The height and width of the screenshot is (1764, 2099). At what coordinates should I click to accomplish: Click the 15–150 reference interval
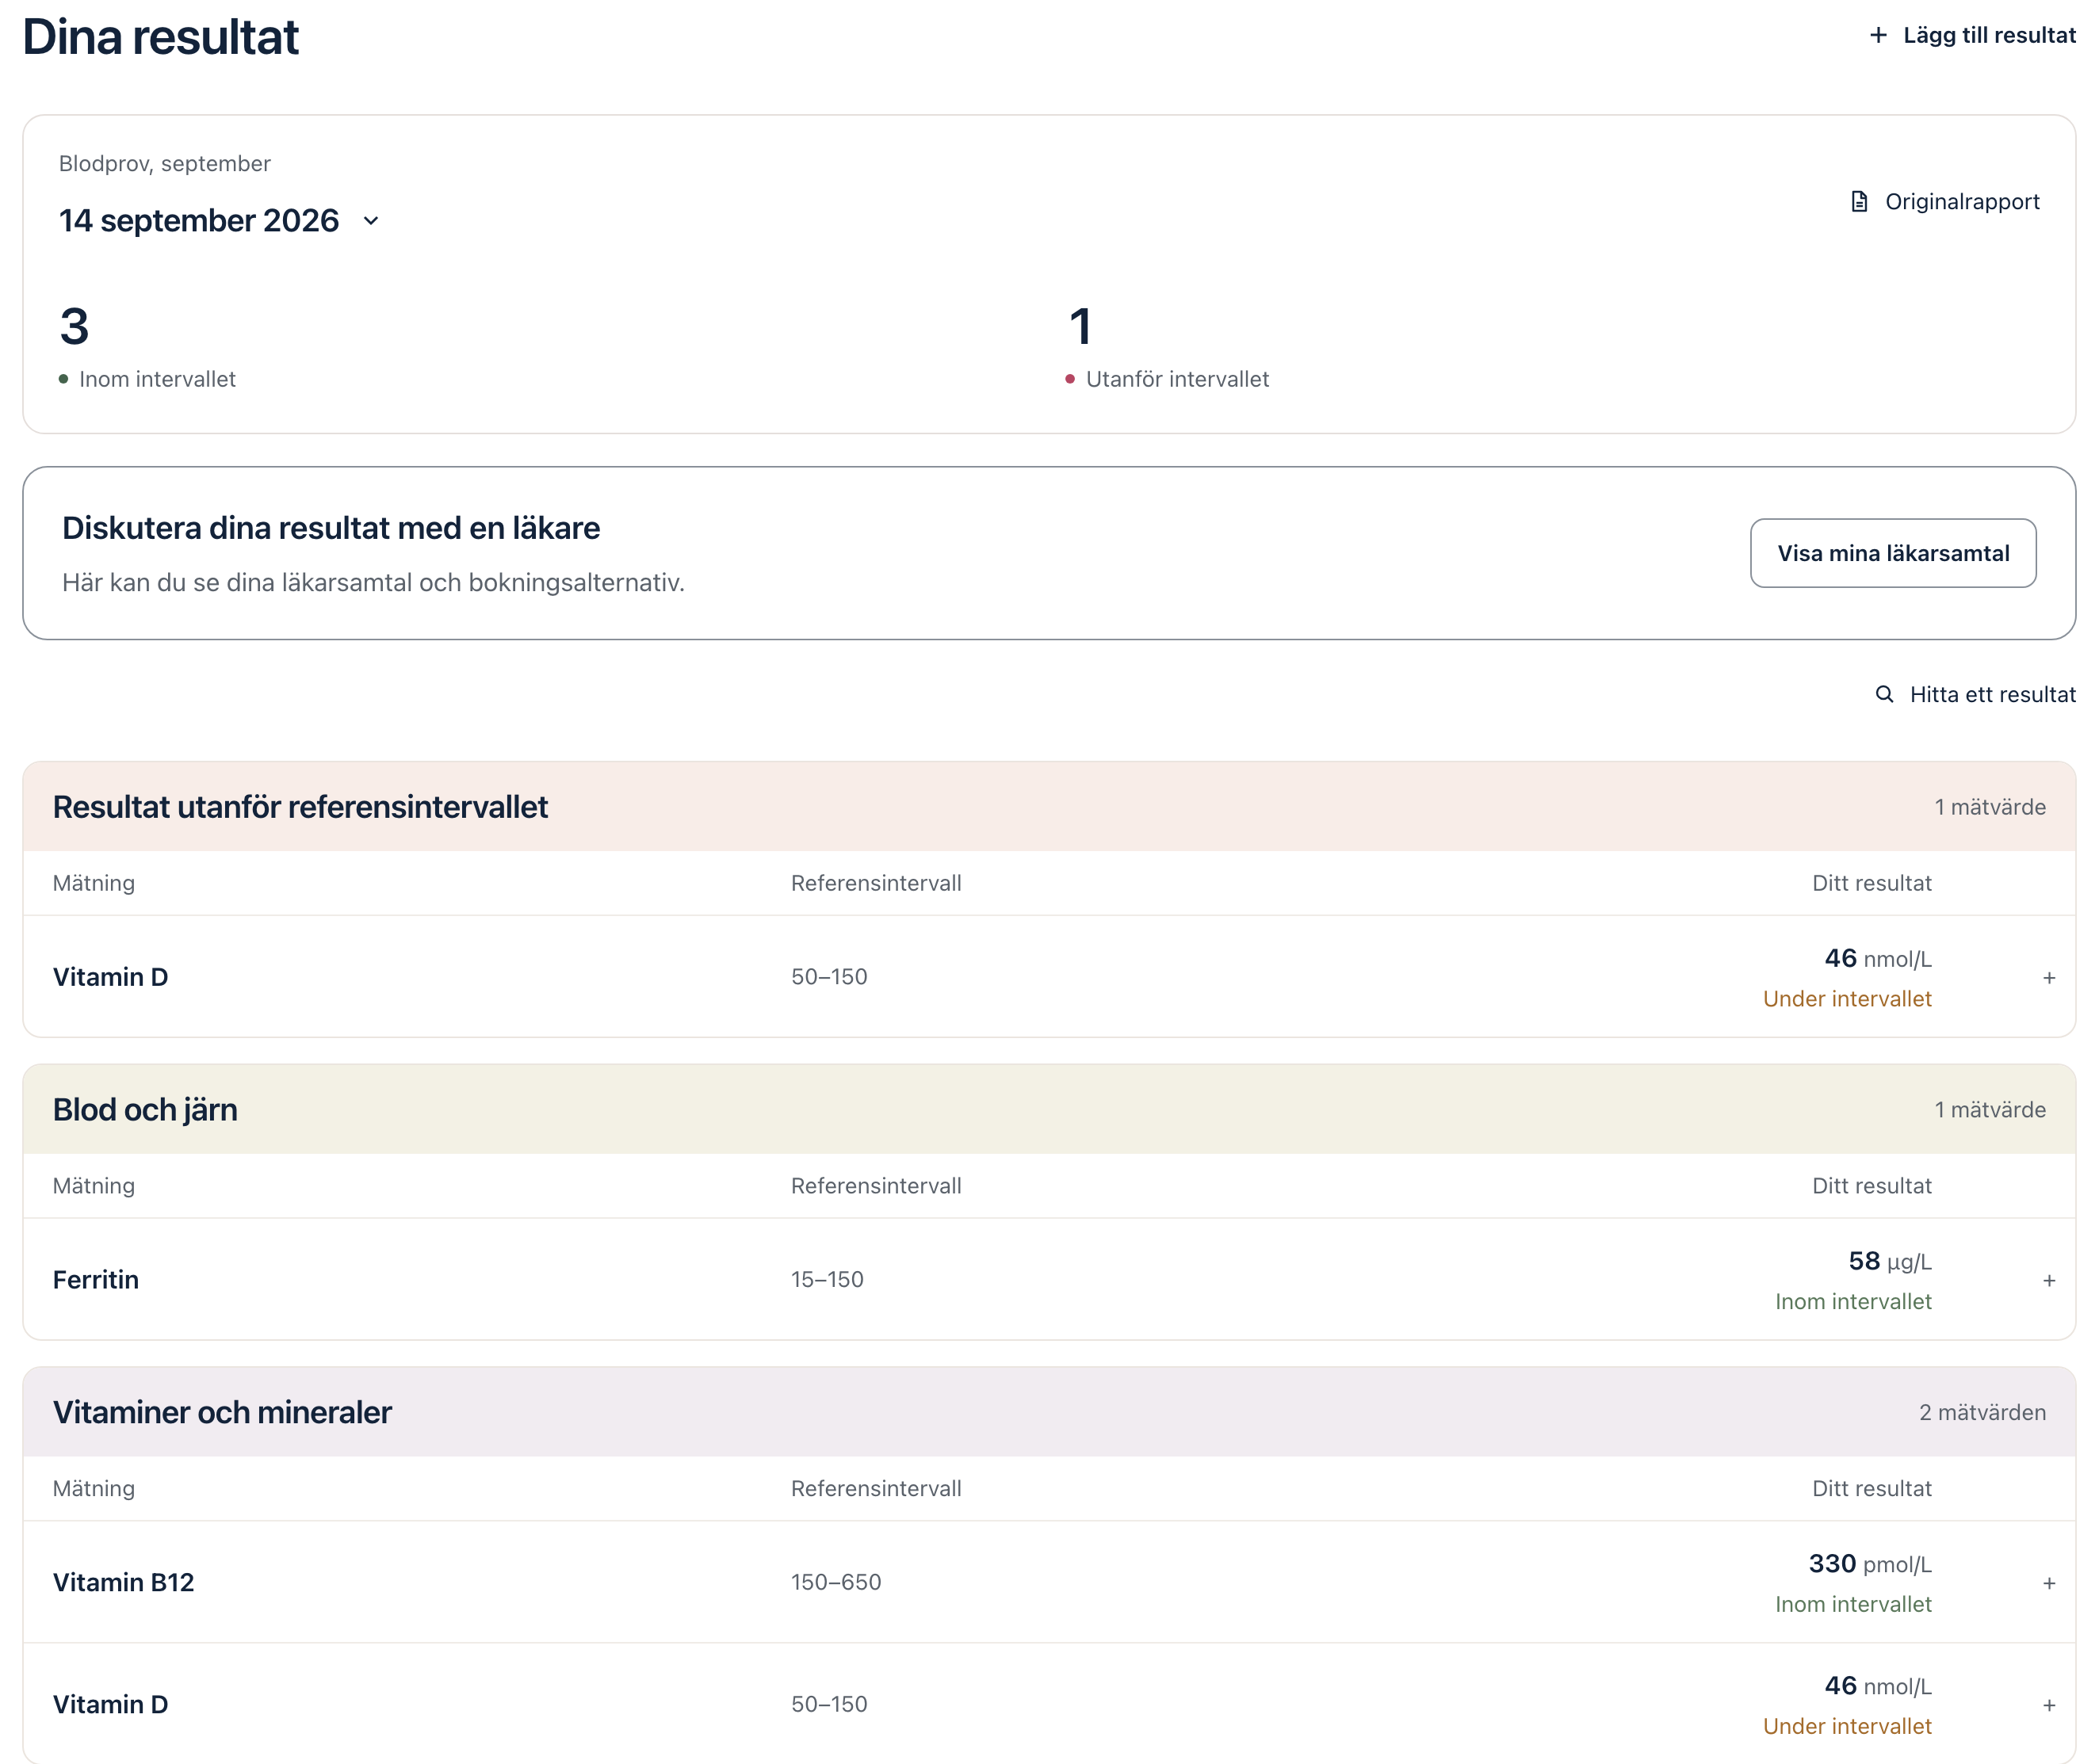[x=827, y=1280]
